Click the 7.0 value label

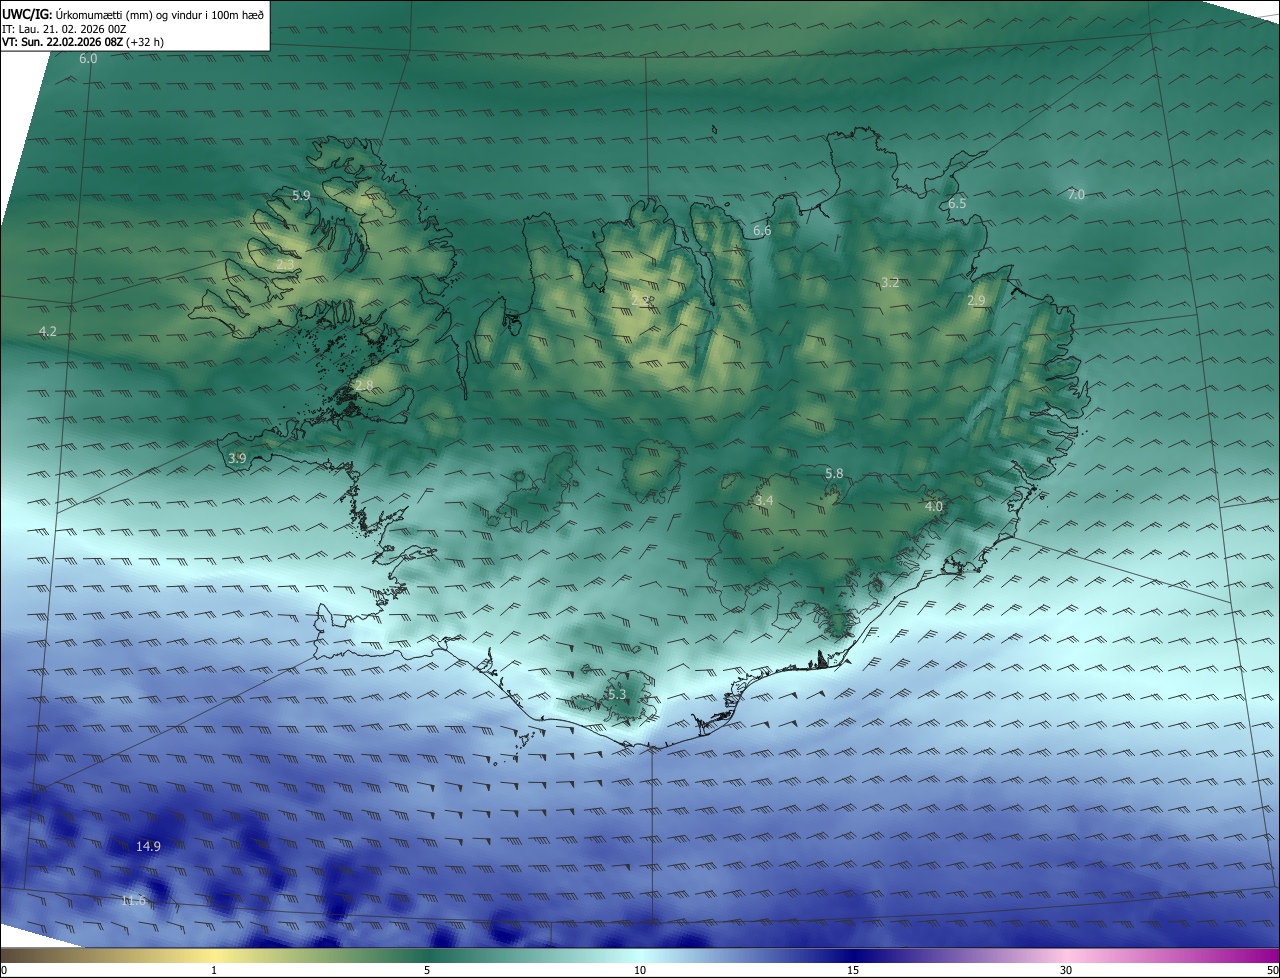pyautogui.click(x=1076, y=194)
